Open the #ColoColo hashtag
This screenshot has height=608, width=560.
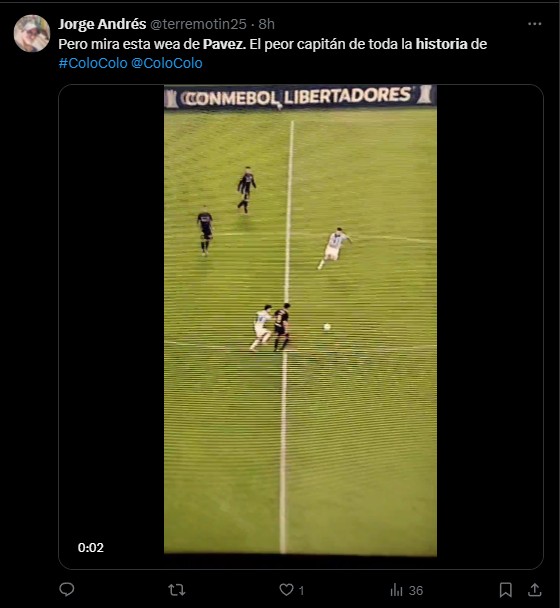[93, 63]
